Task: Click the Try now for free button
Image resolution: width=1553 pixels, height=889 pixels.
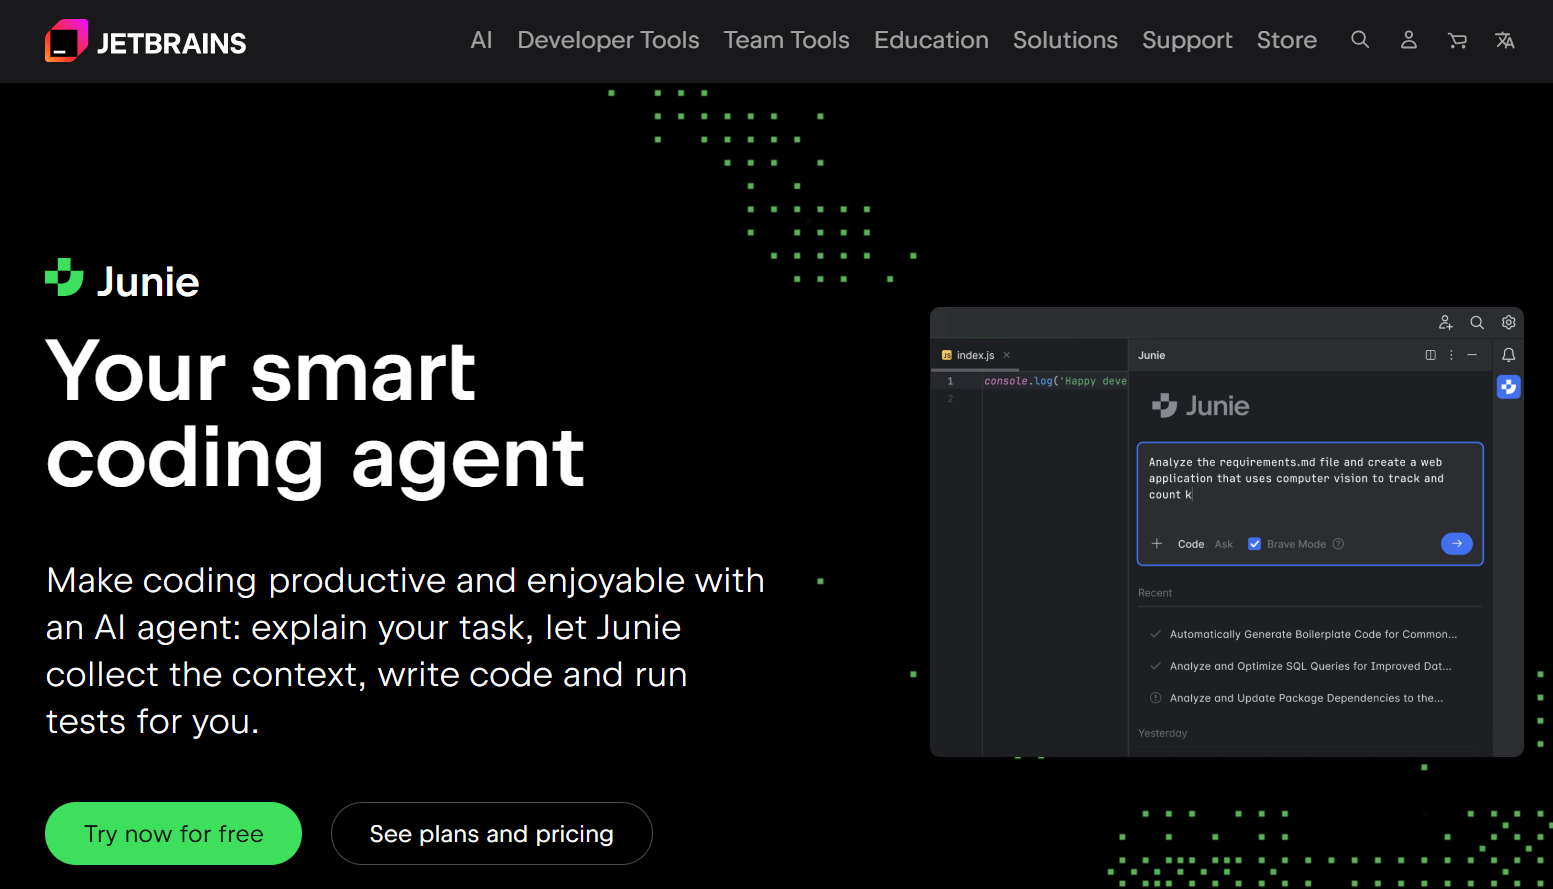Action: coord(173,833)
